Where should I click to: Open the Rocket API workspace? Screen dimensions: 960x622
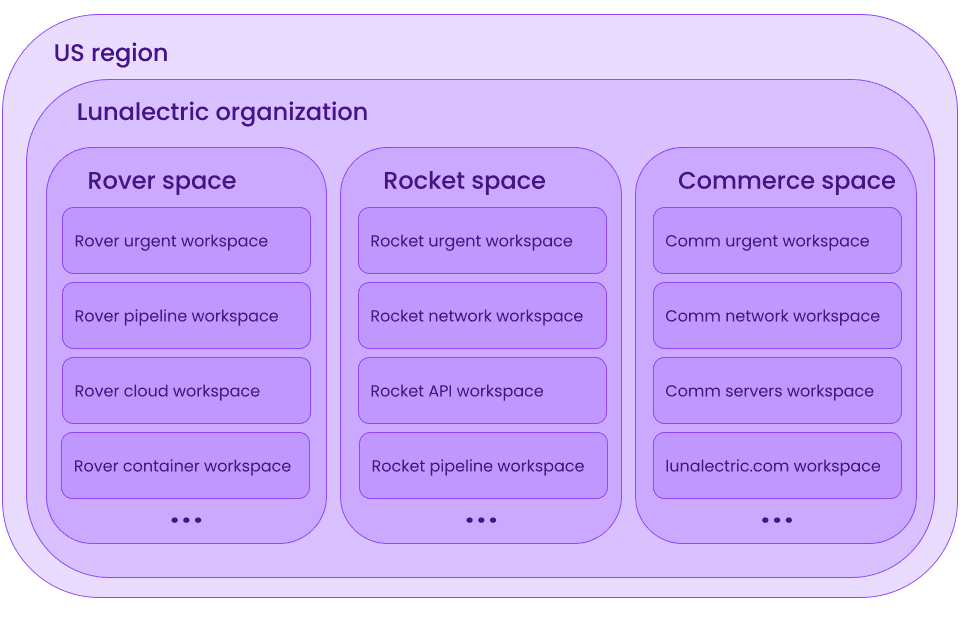coord(482,390)
